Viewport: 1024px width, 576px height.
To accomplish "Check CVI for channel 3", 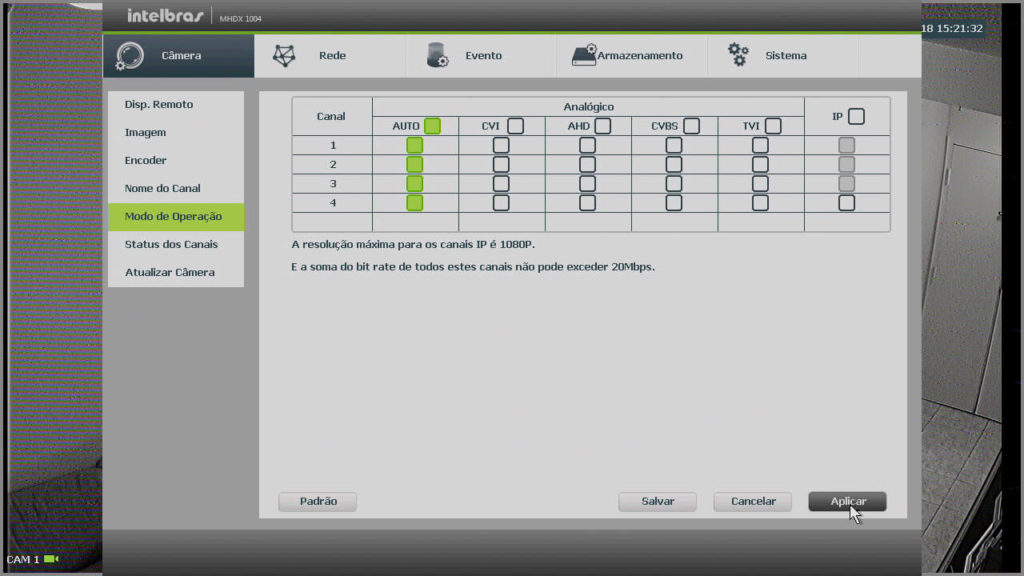I will coord(501,184).
